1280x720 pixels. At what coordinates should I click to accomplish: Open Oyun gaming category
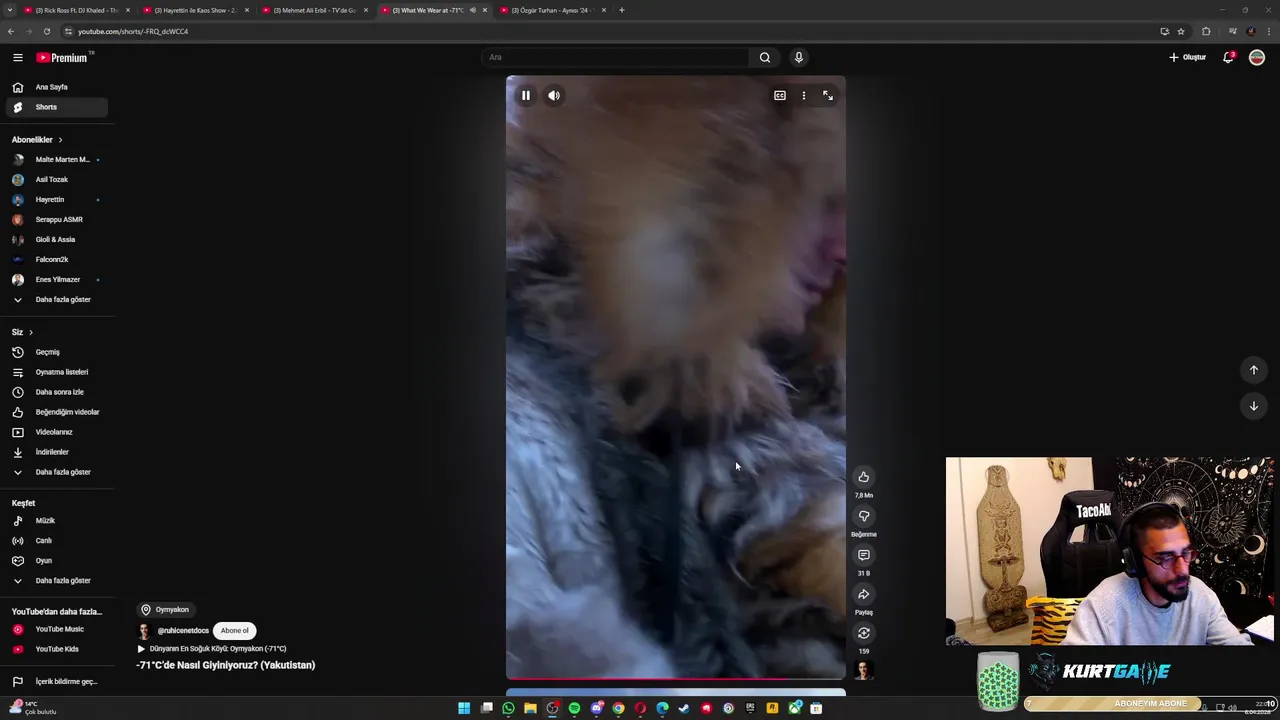click(56, 561)
